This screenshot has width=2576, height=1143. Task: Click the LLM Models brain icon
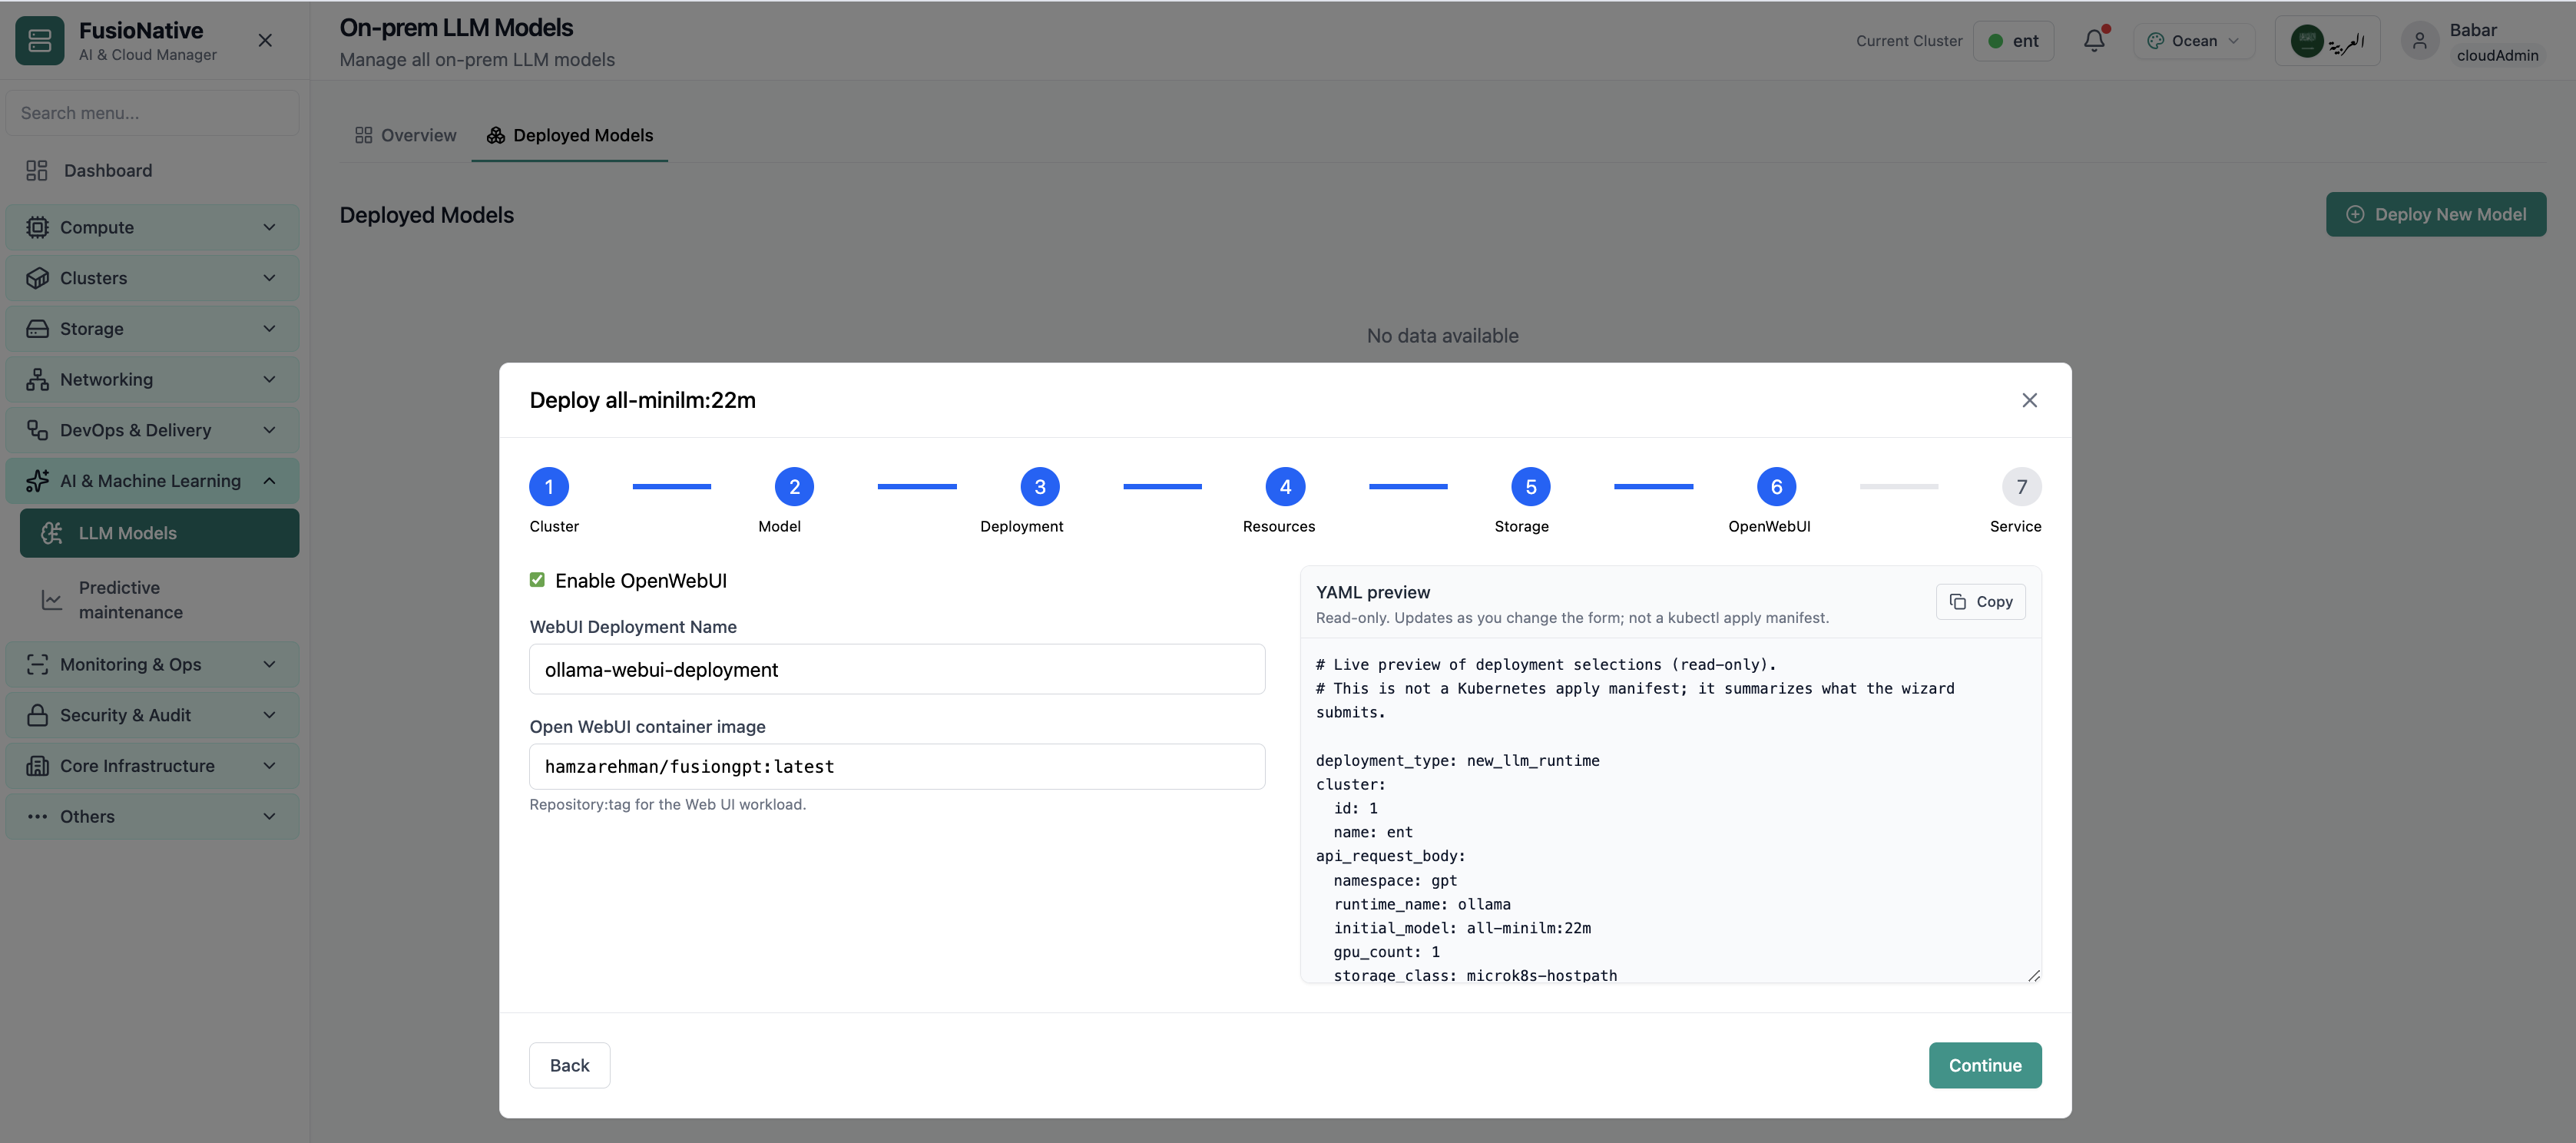tap(52, 534)
